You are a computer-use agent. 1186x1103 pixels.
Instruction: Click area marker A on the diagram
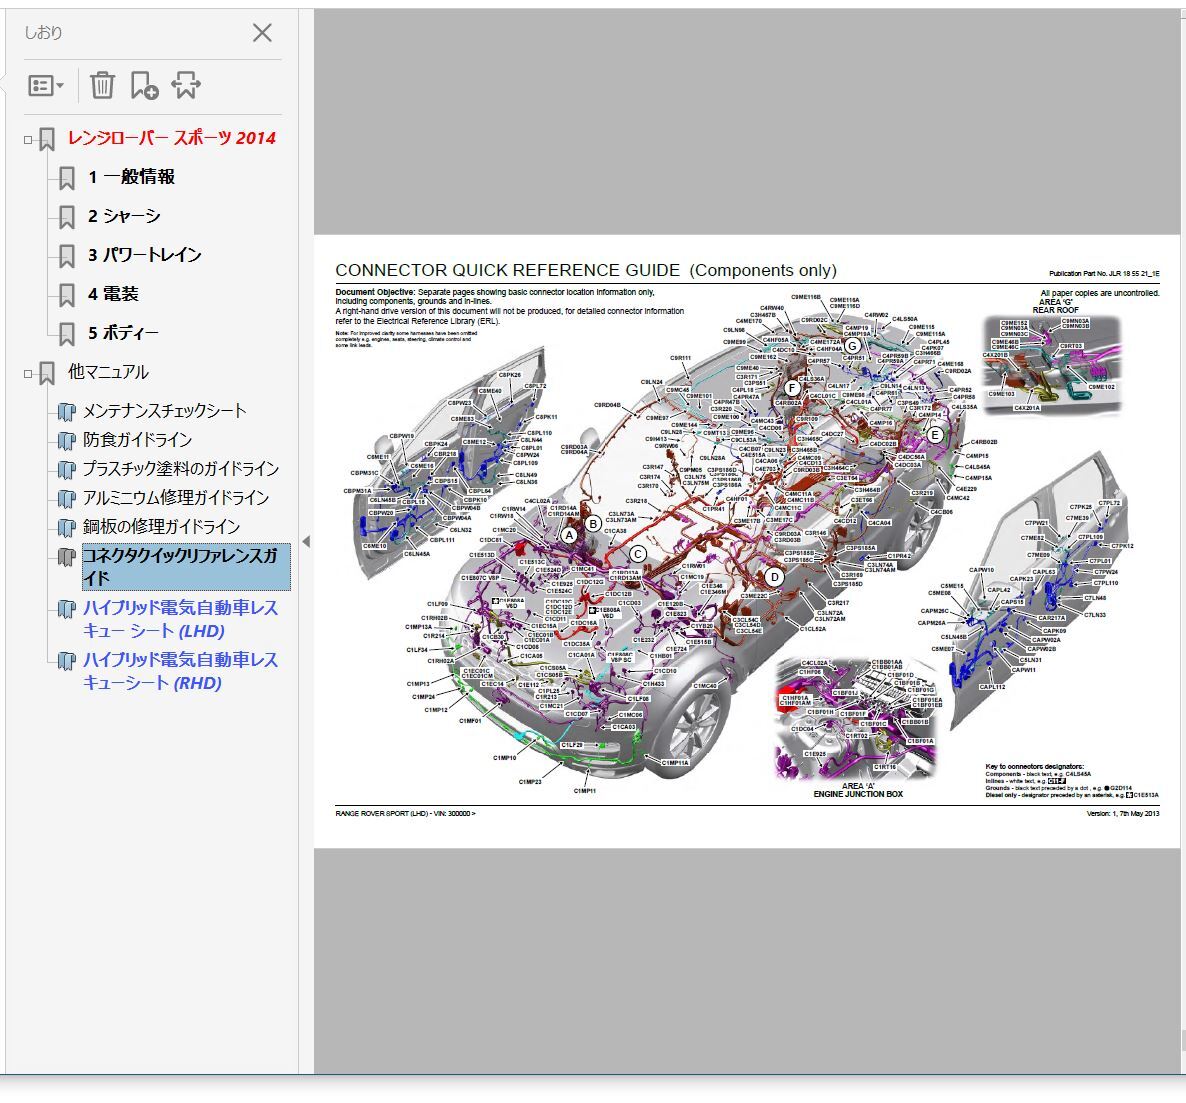[570, 535]
